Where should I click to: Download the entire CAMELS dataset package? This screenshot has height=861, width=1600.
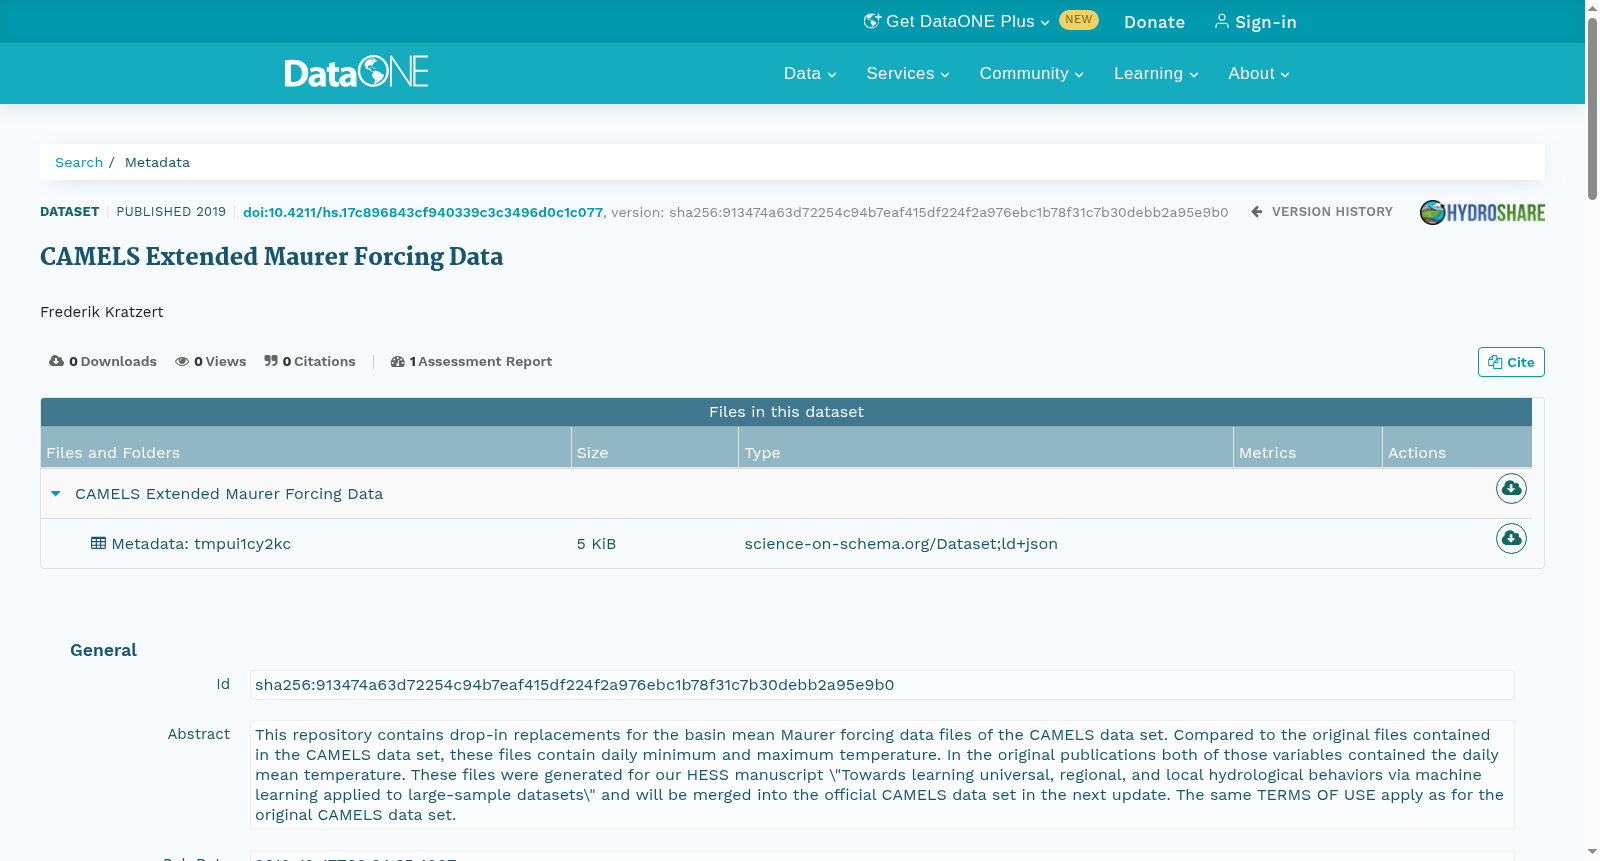tap(1511, 488)
